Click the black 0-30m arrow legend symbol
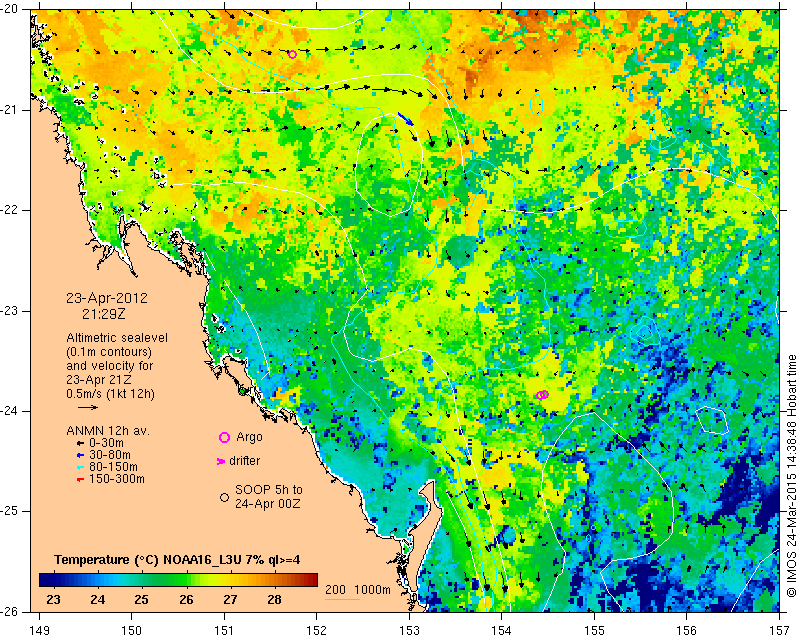Screen dimensions: 800x640 coord(80,444)
